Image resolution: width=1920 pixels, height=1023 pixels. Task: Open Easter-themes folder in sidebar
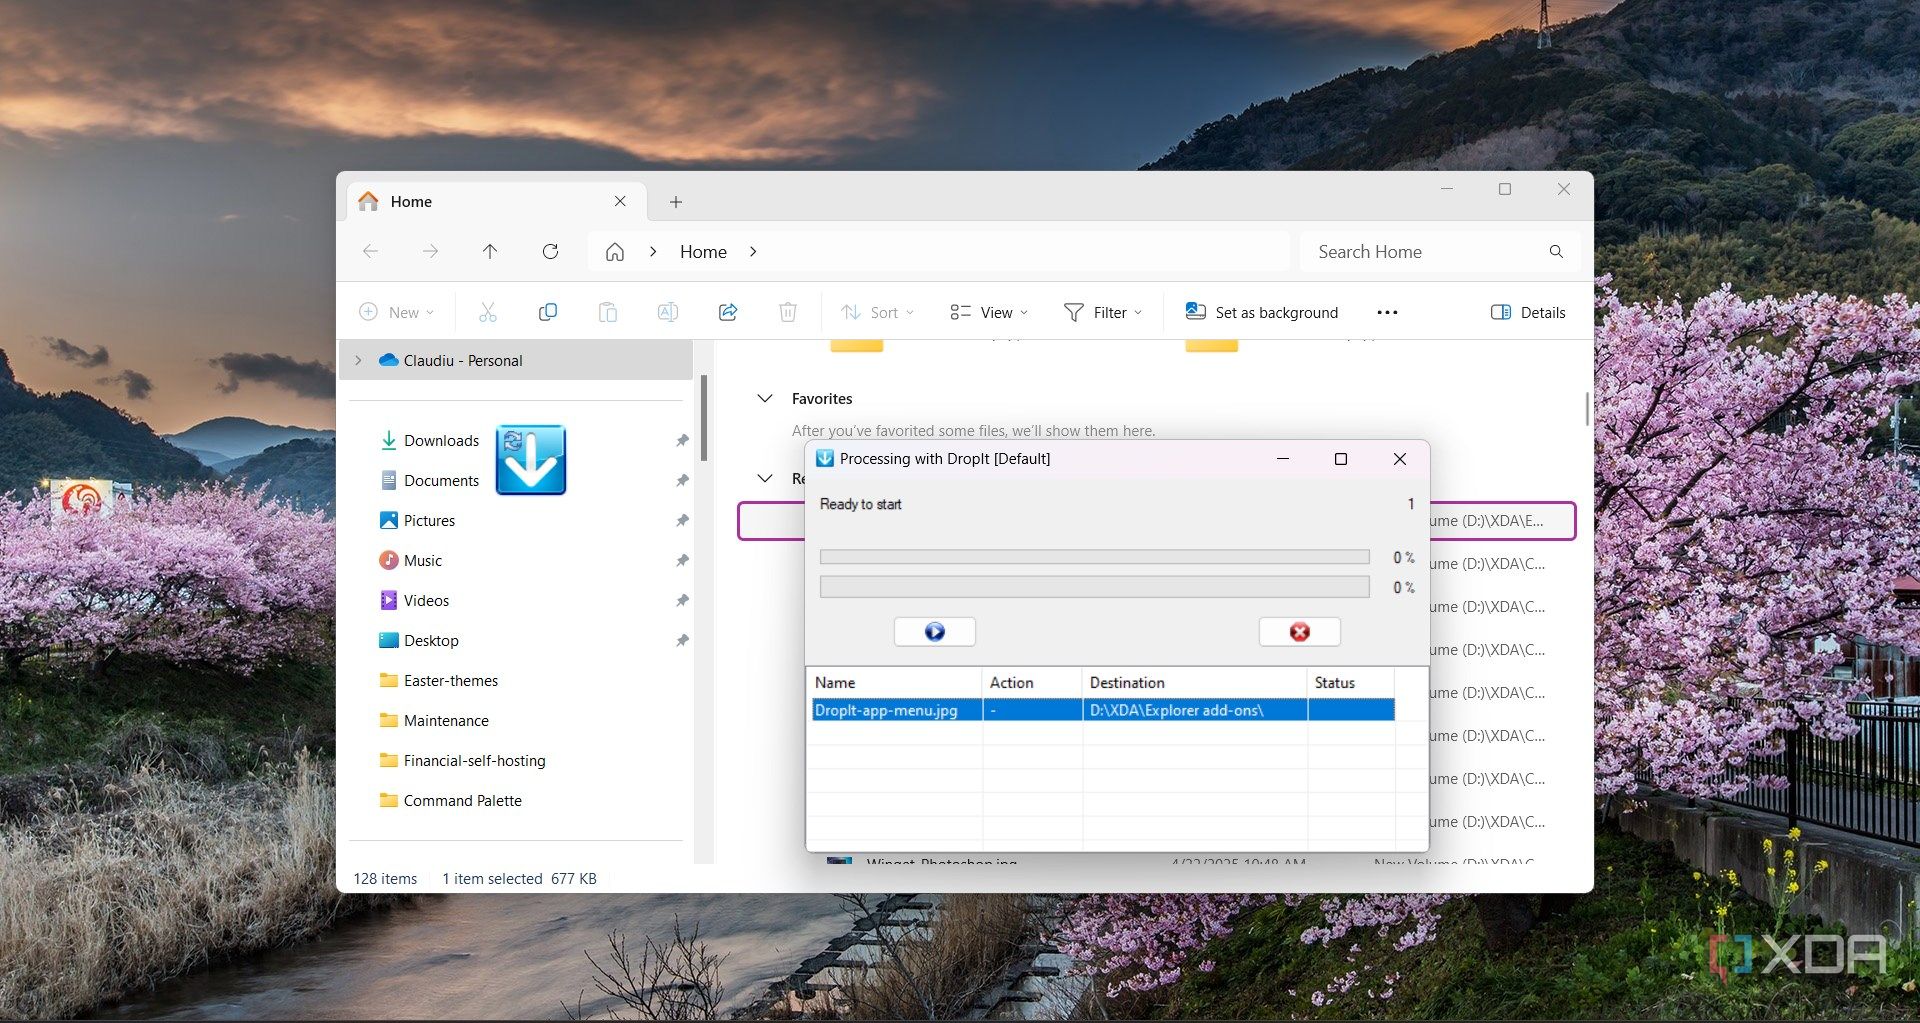click(x=451, y=680)
